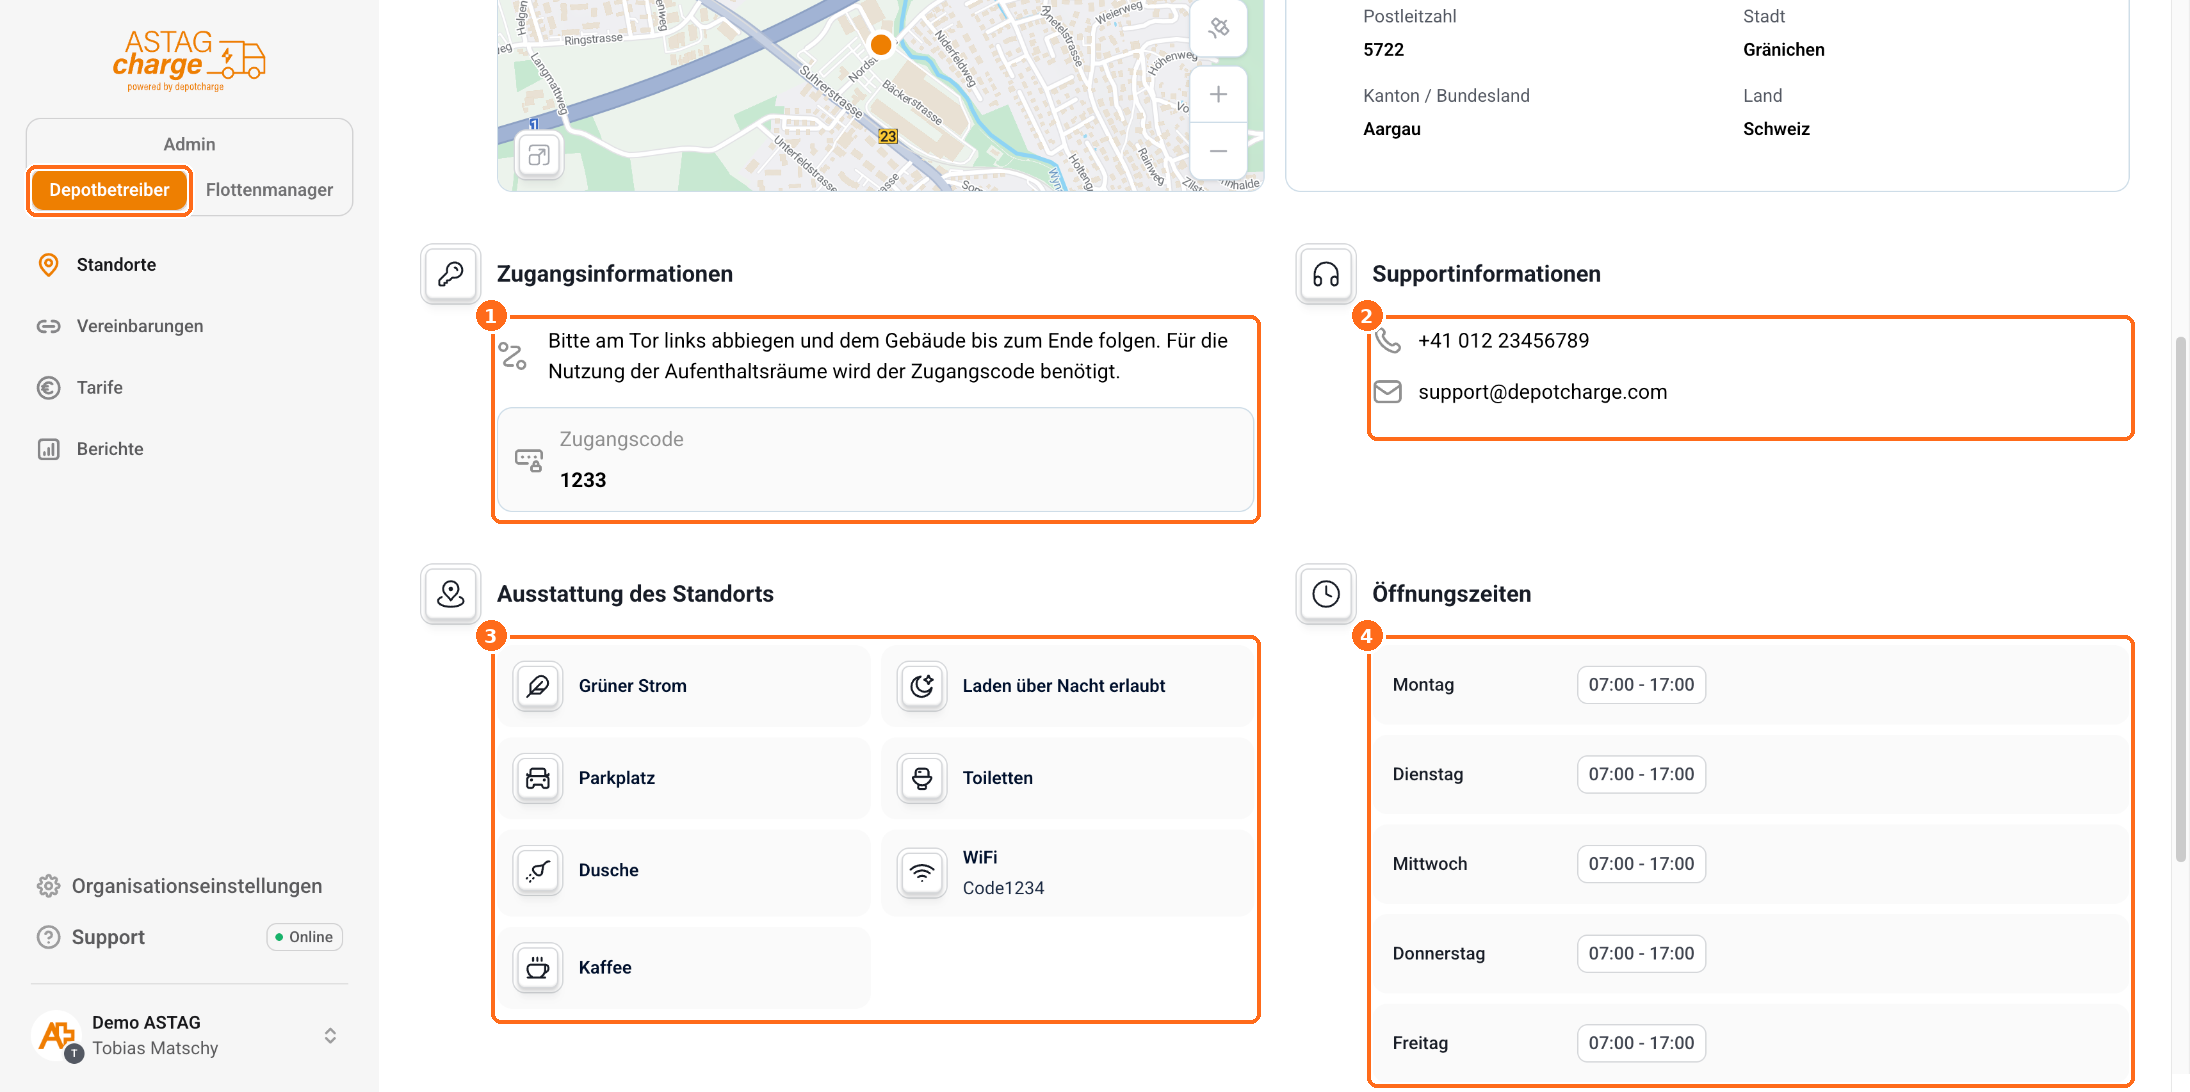
Task: Open Standorte in the sidebar
Action: (116, 265)
